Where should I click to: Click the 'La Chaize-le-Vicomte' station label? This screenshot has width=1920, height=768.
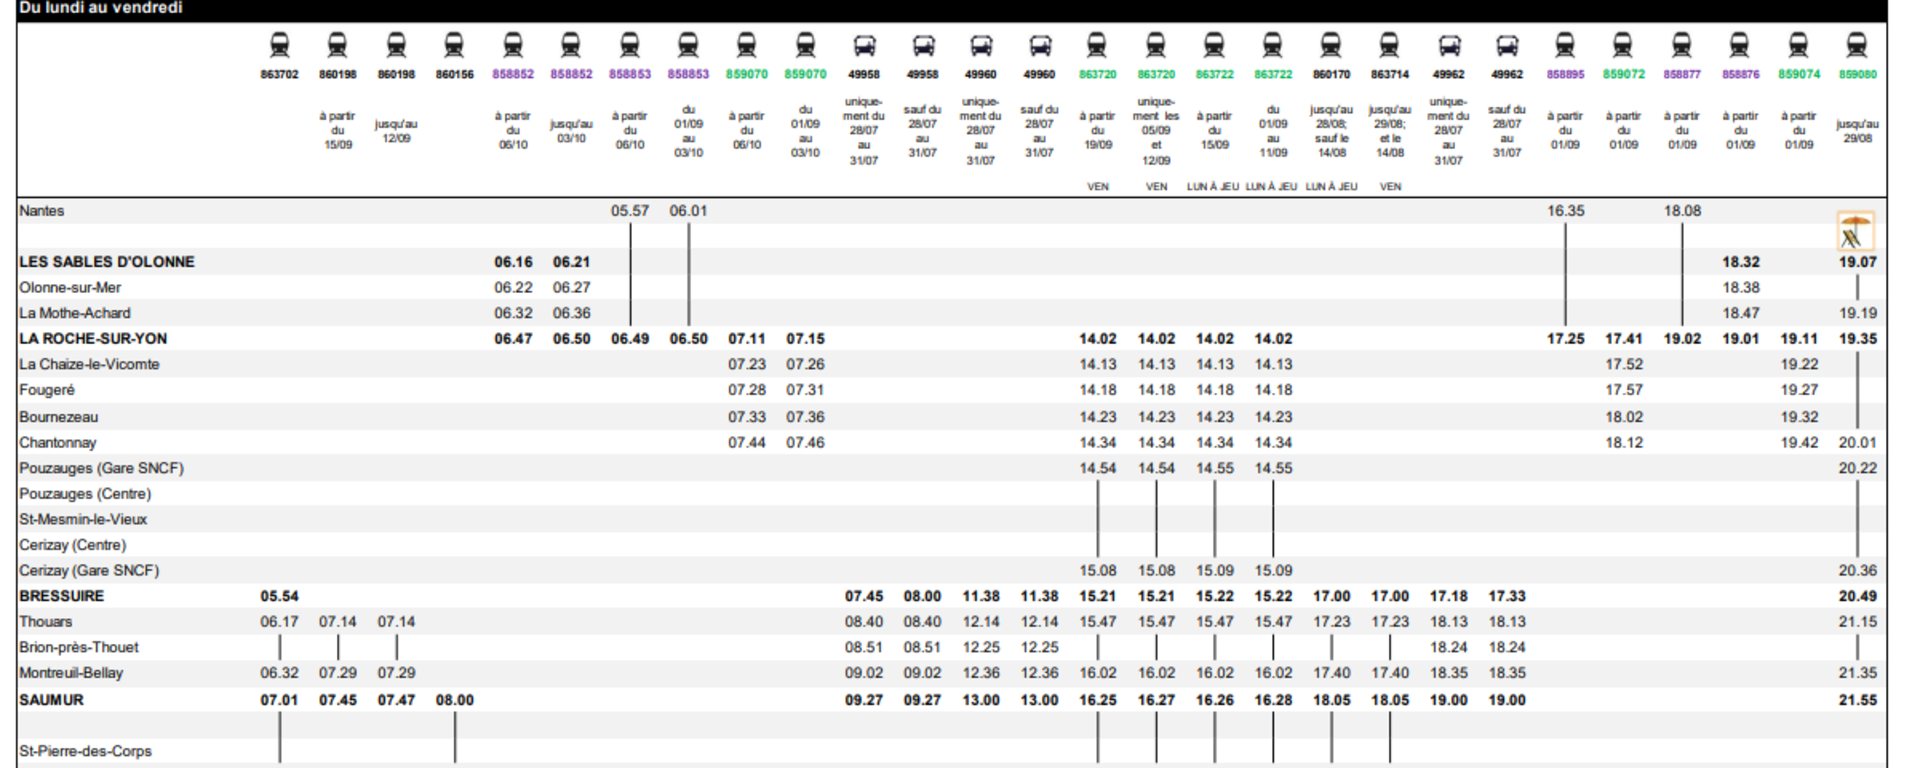click(x=89, y=365)
